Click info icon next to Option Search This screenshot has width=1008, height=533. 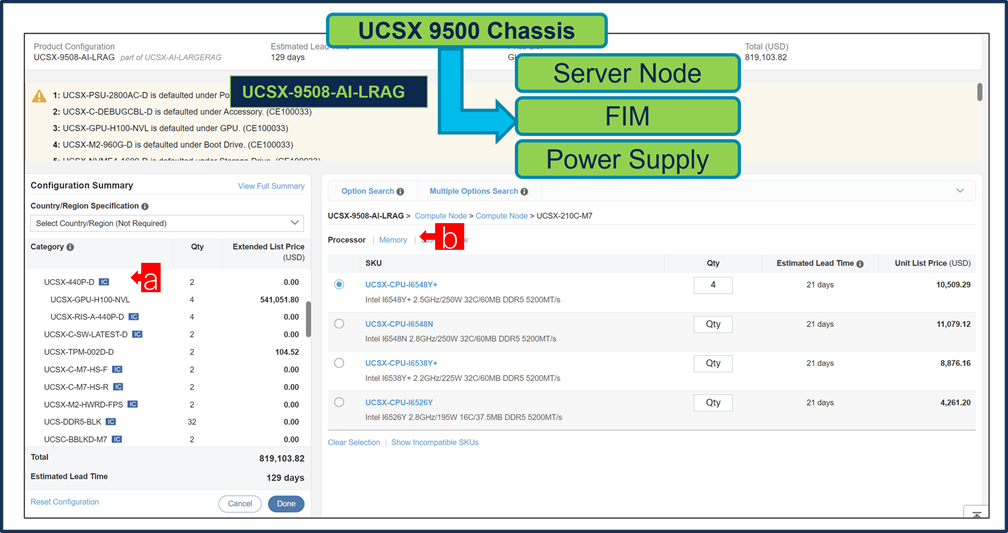400,192
